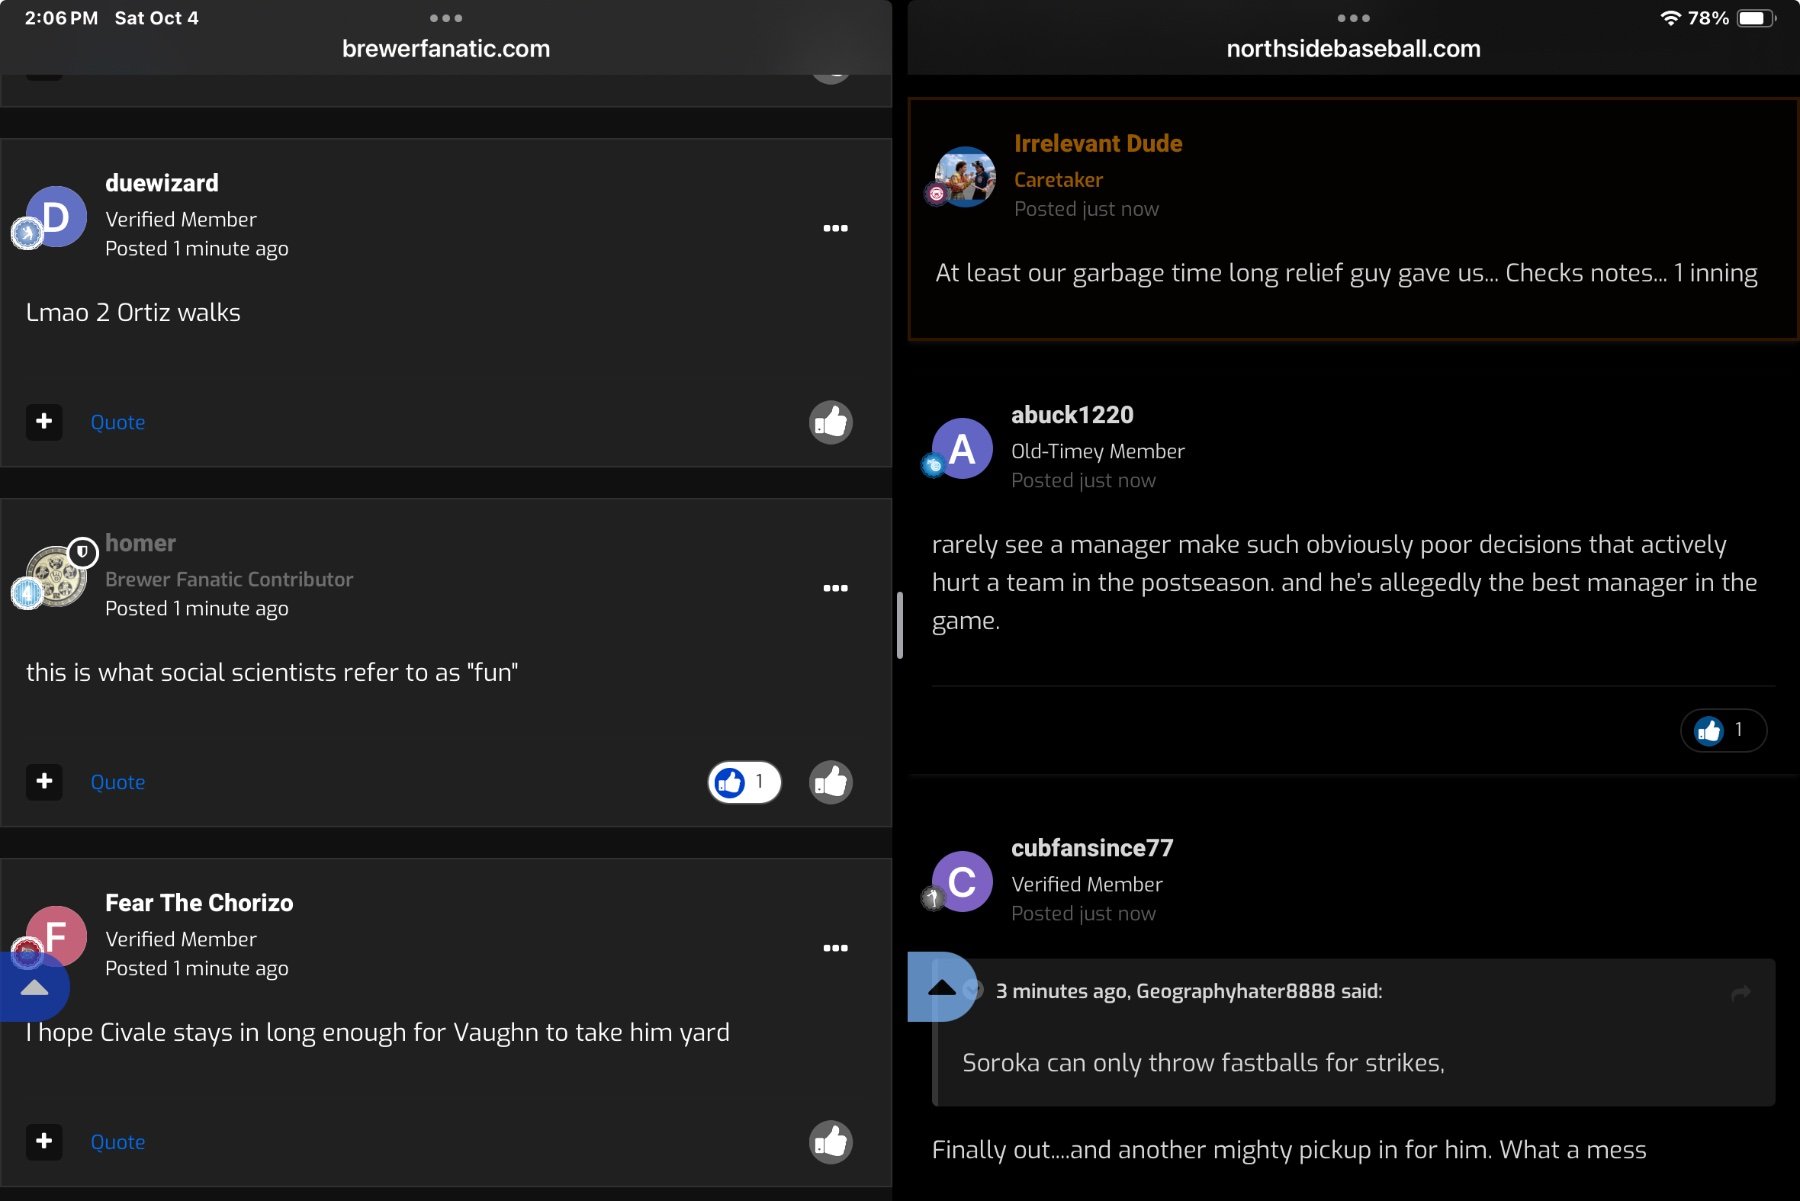View reactions count on homer's post

click(x=744, y=782)
